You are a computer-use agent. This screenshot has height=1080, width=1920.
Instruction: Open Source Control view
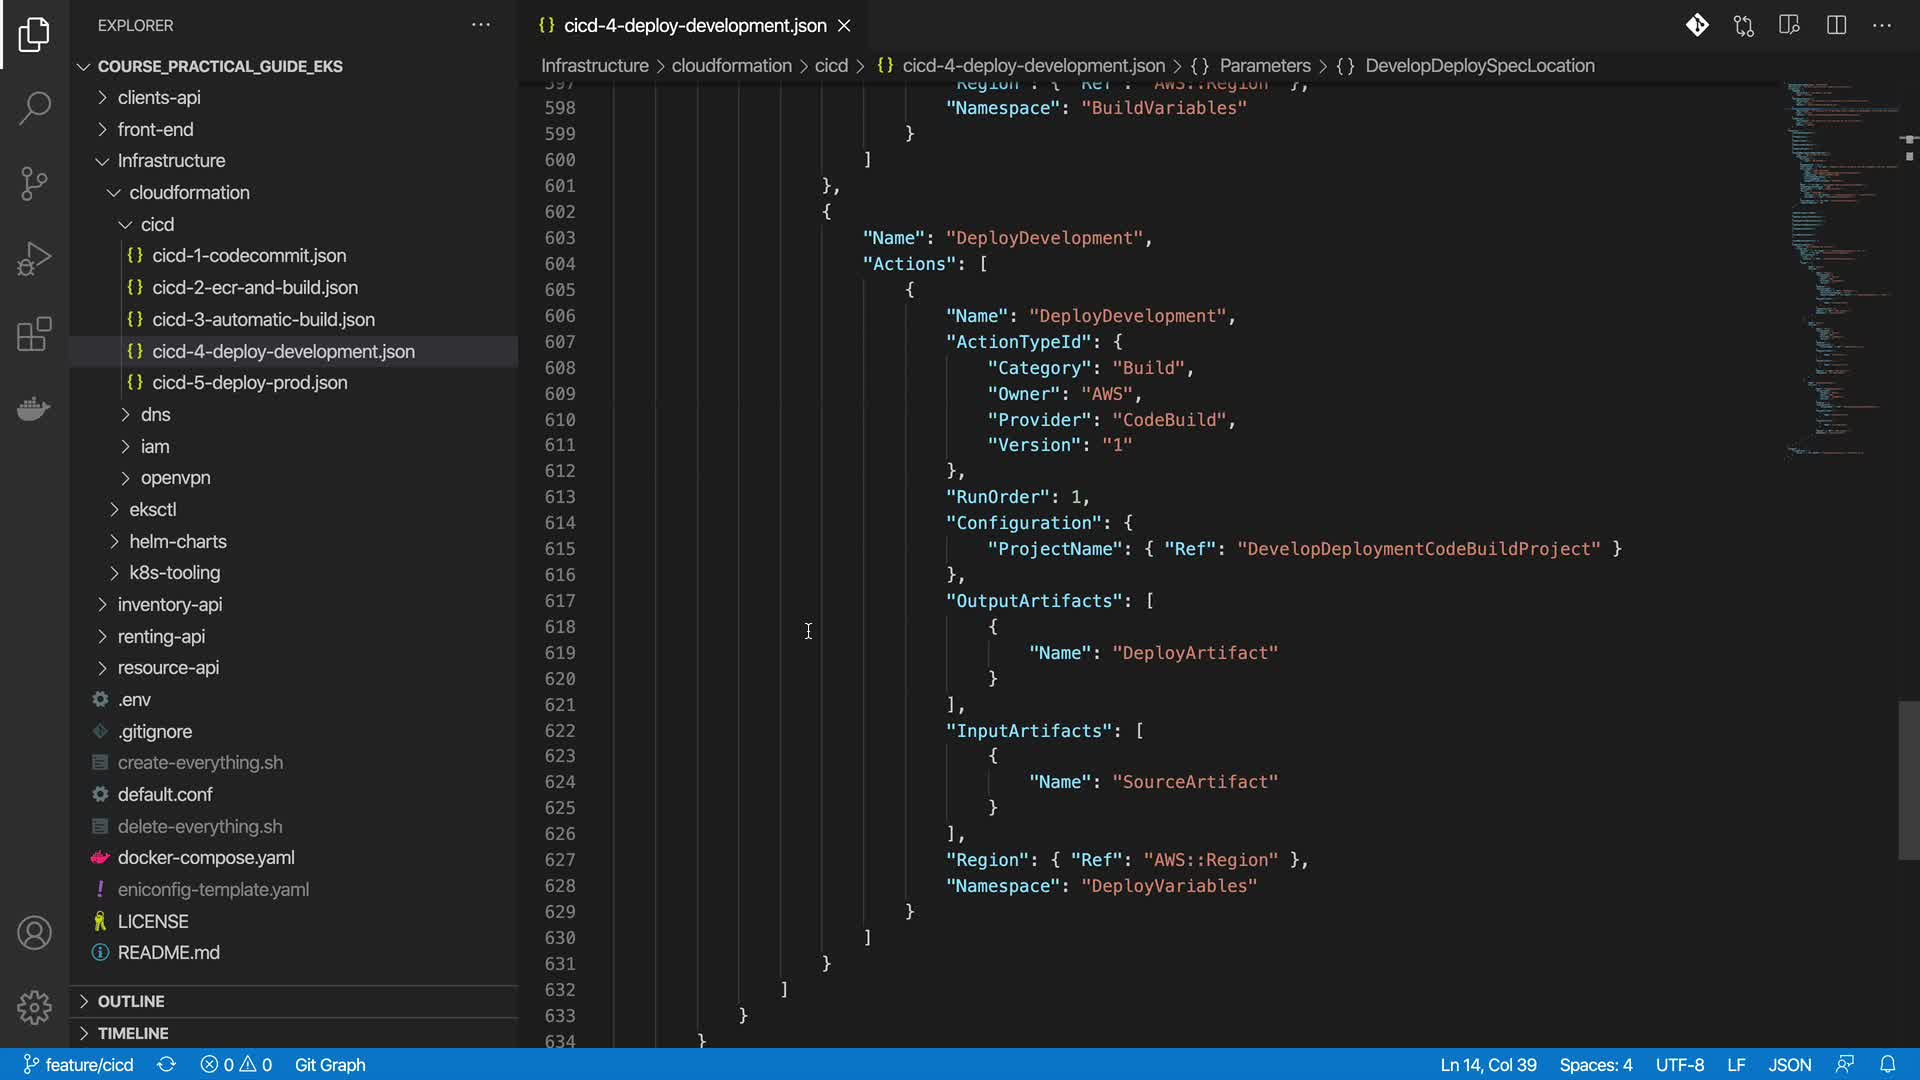click(34, 183)
